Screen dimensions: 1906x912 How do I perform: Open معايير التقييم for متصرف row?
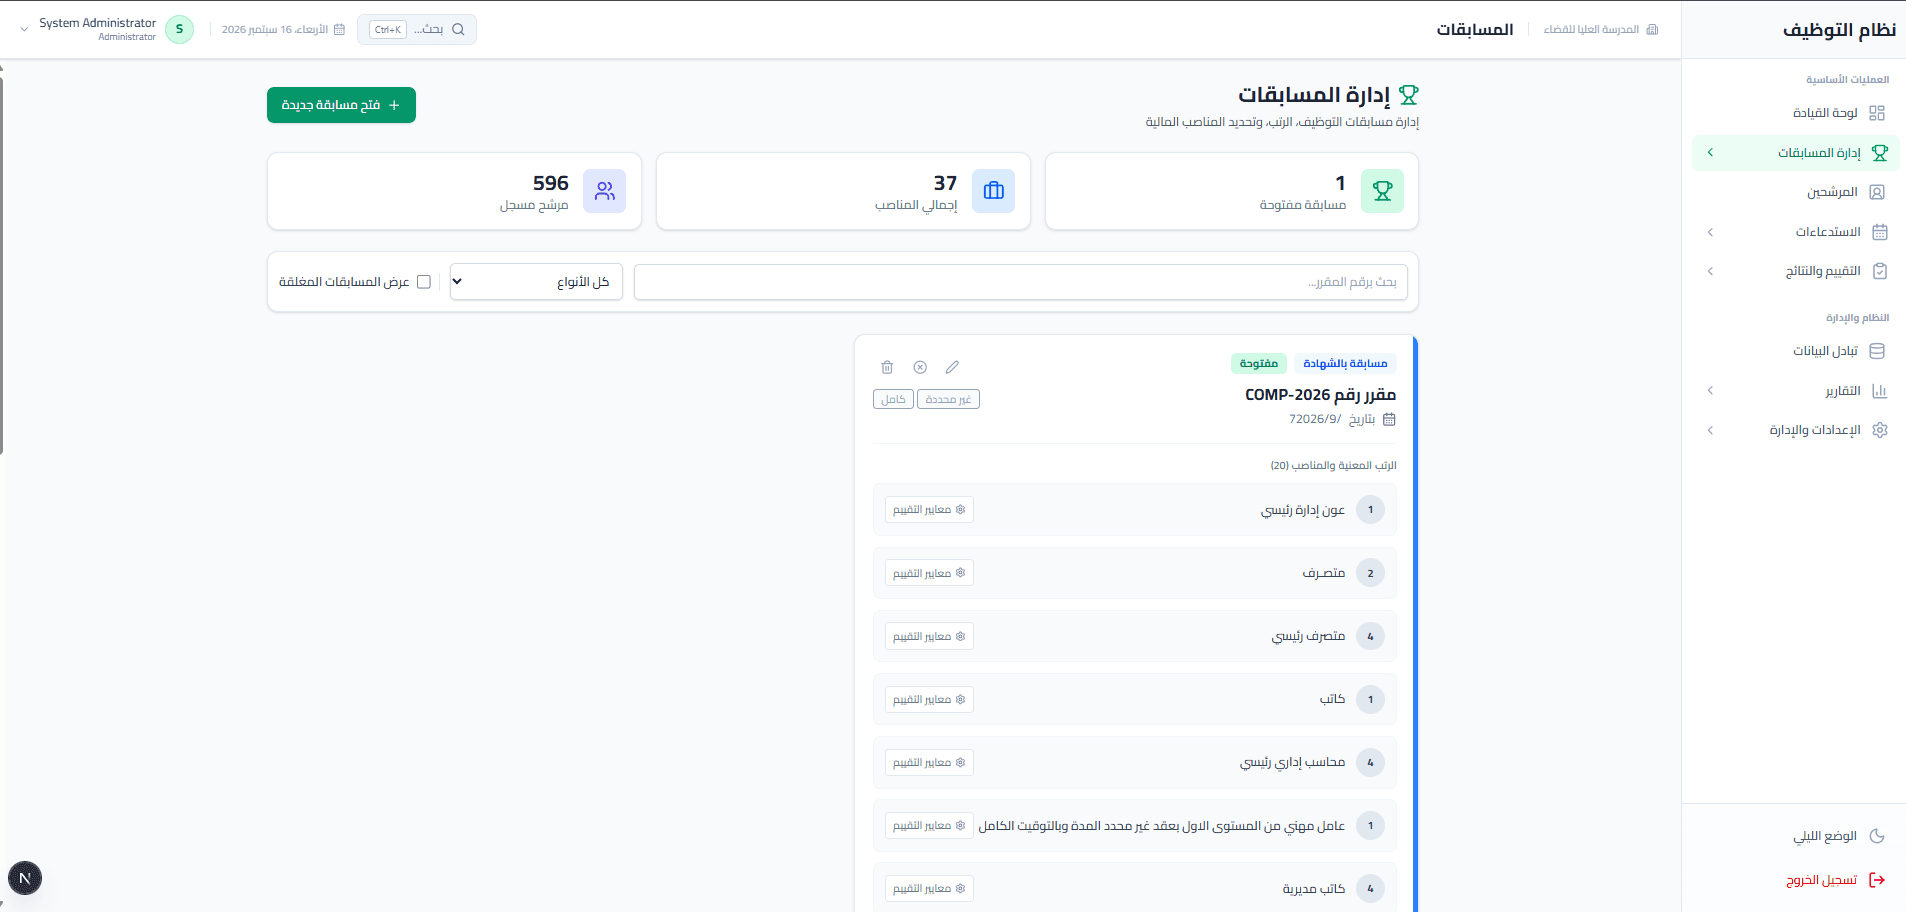[929, 573]
